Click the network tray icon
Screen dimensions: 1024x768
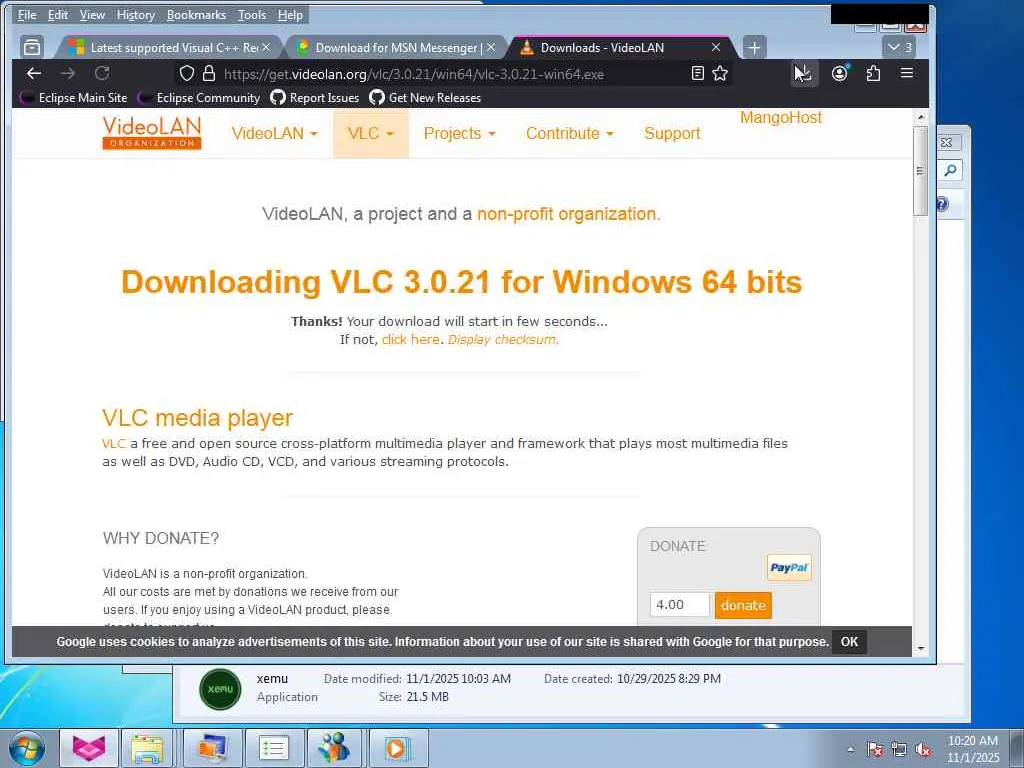(x=899, y=750)
